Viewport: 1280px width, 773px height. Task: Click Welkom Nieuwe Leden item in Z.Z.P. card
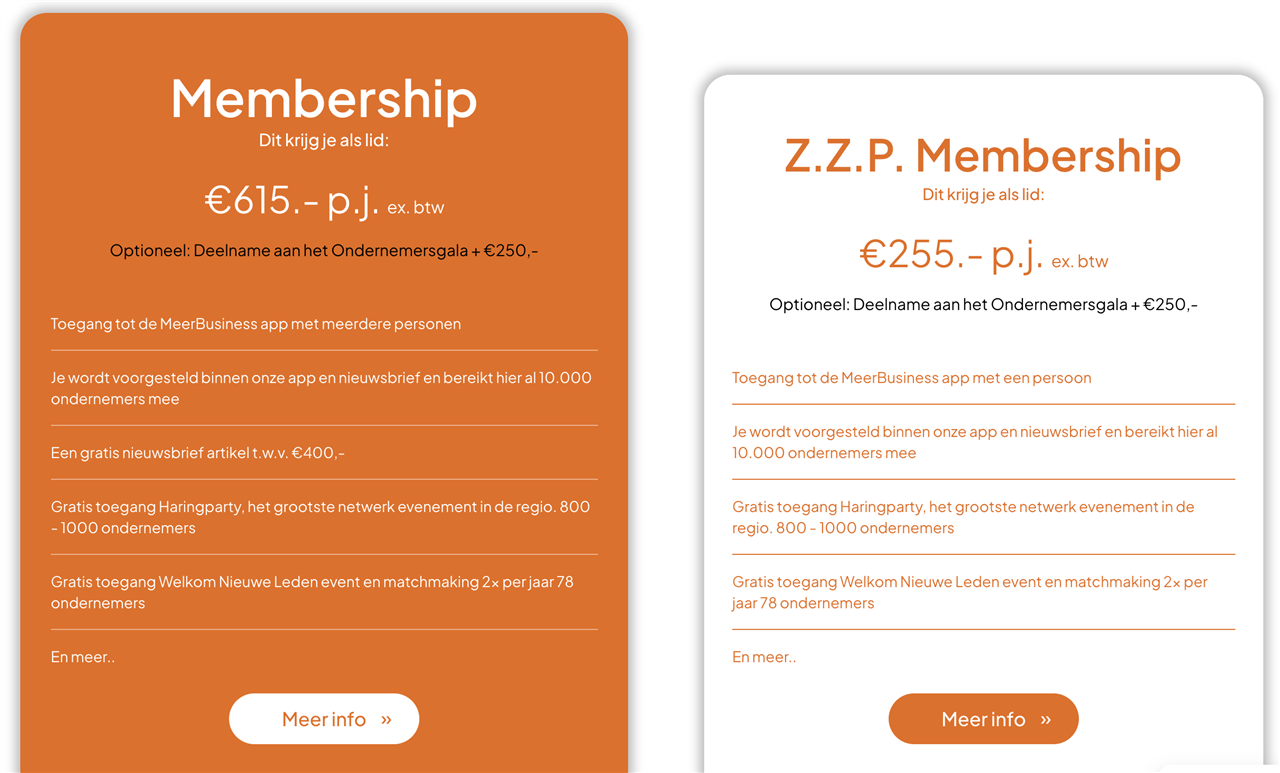[969, 592]
